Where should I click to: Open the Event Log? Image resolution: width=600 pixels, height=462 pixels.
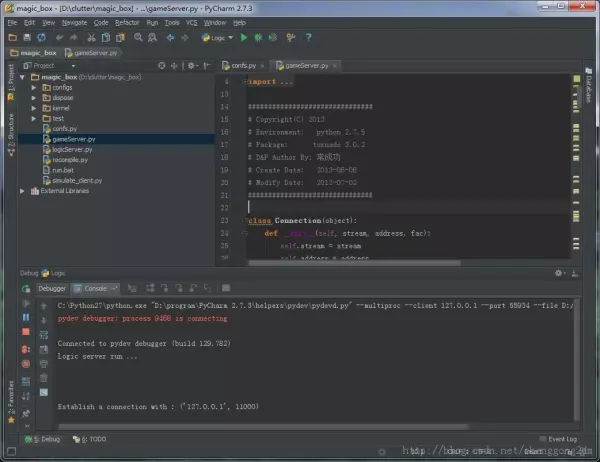coord(558,439)
